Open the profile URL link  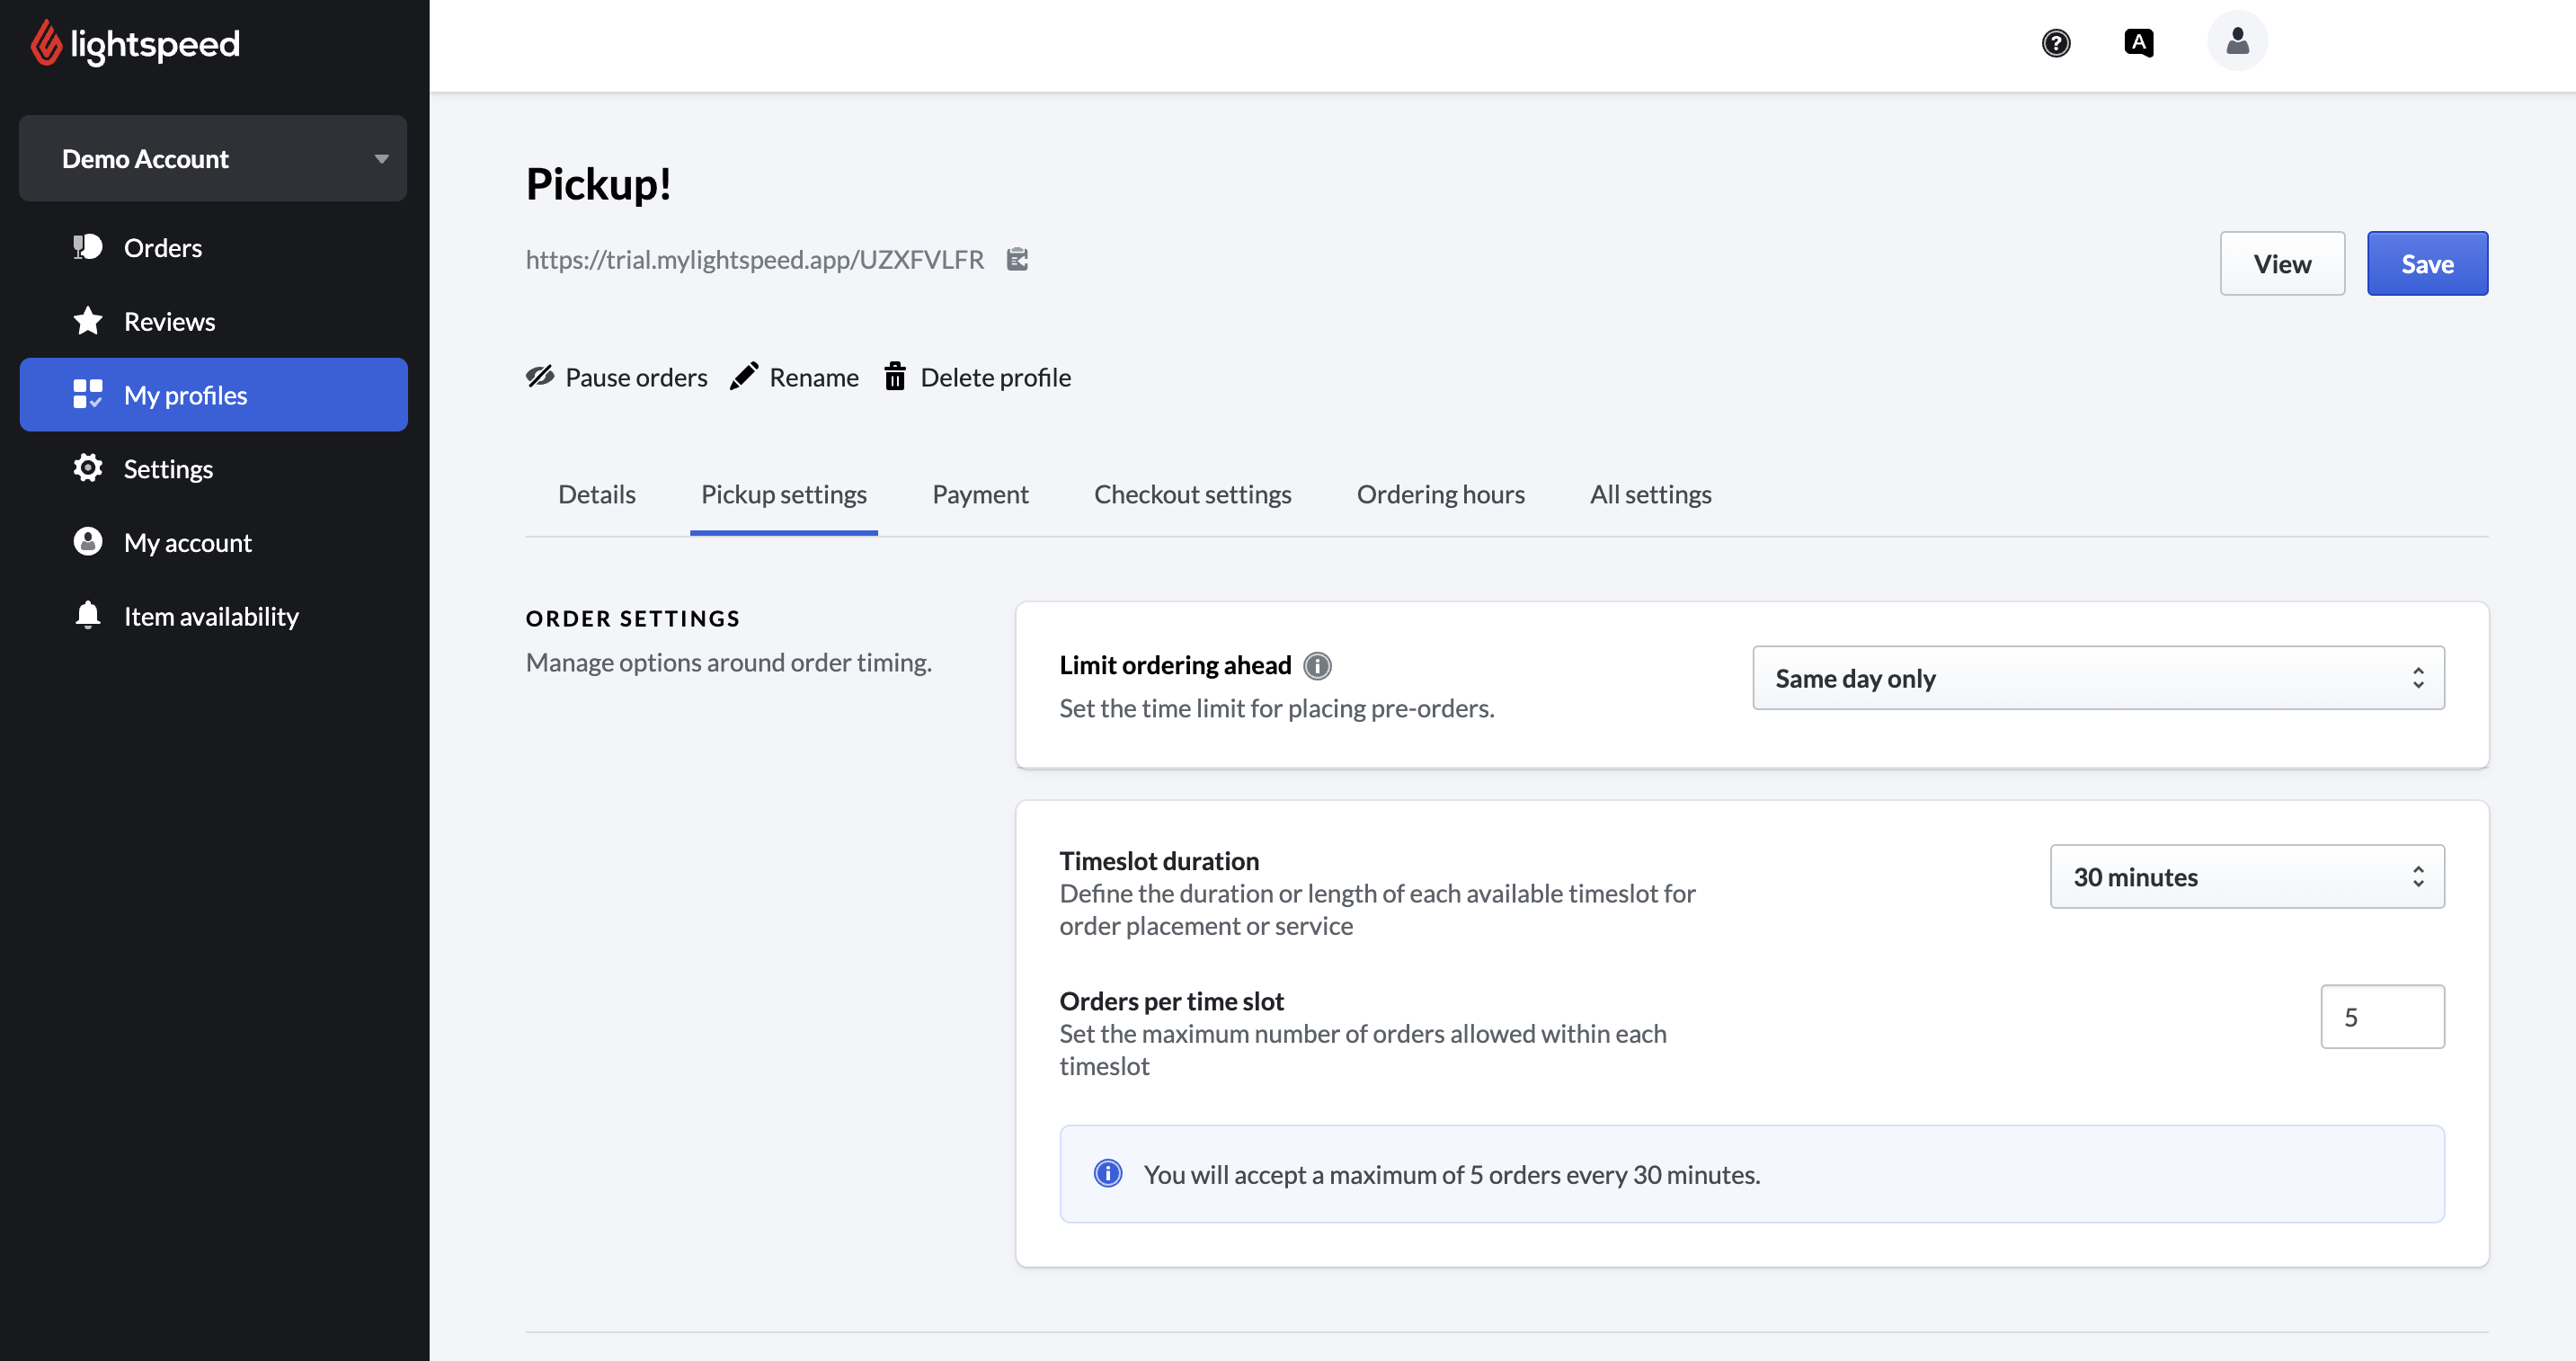[754, 259]
